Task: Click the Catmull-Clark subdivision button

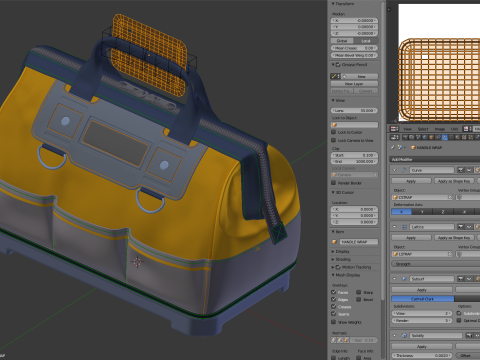Action: [423, 299]
